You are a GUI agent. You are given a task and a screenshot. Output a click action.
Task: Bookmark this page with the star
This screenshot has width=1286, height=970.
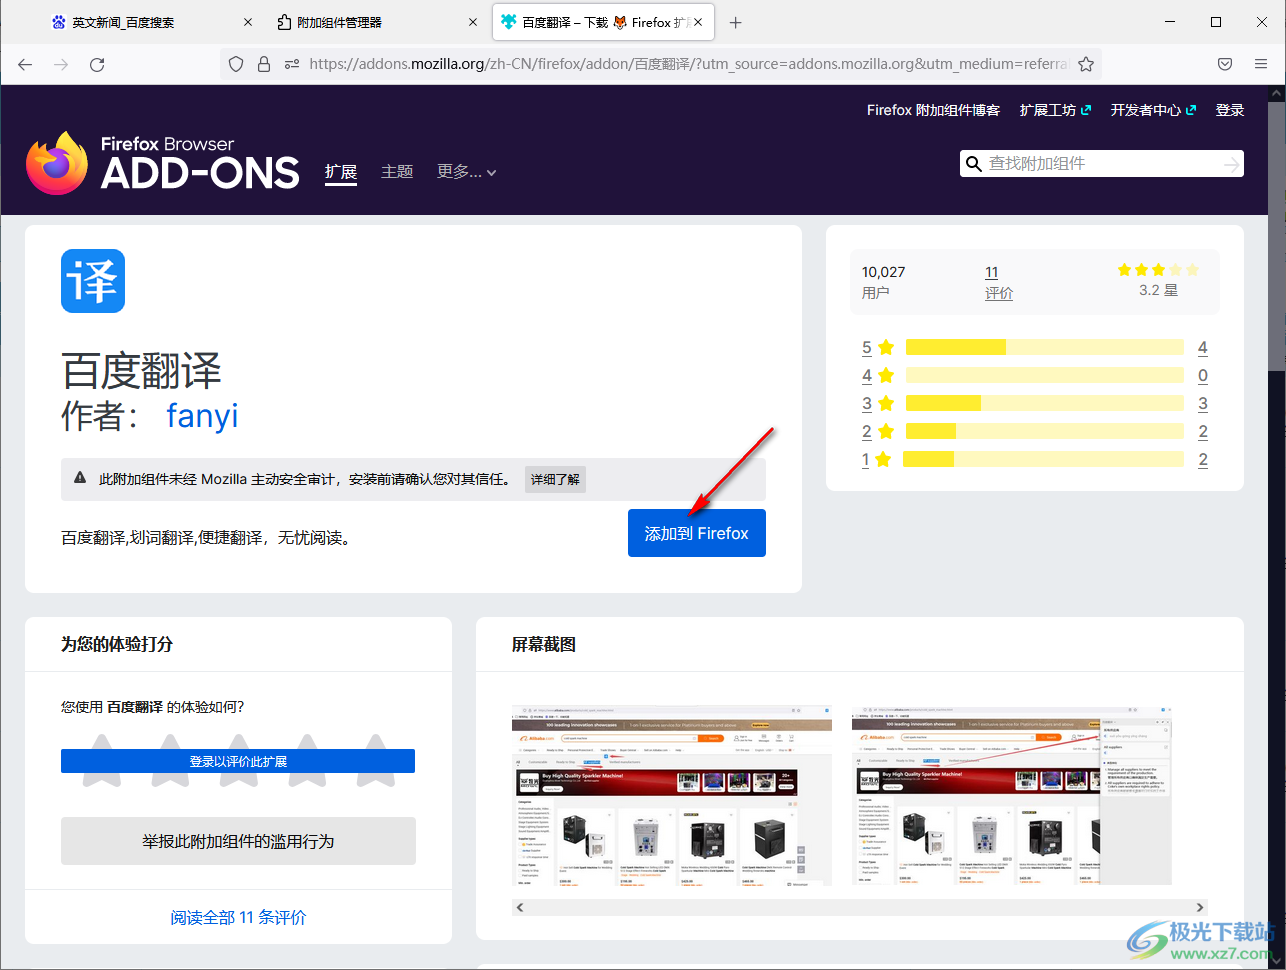pos(1085,64)
